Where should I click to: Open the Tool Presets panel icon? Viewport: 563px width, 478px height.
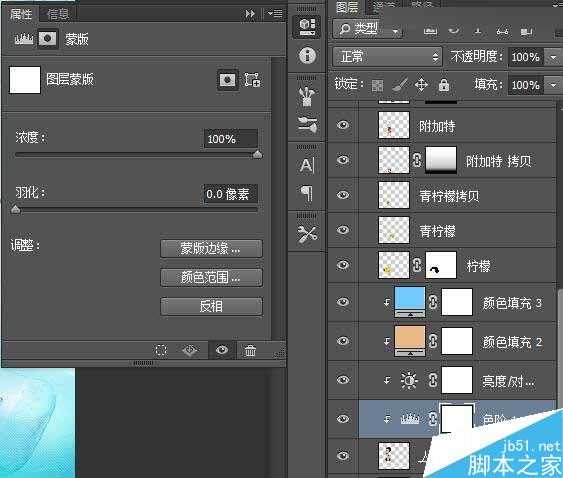[x=307, y=234]
